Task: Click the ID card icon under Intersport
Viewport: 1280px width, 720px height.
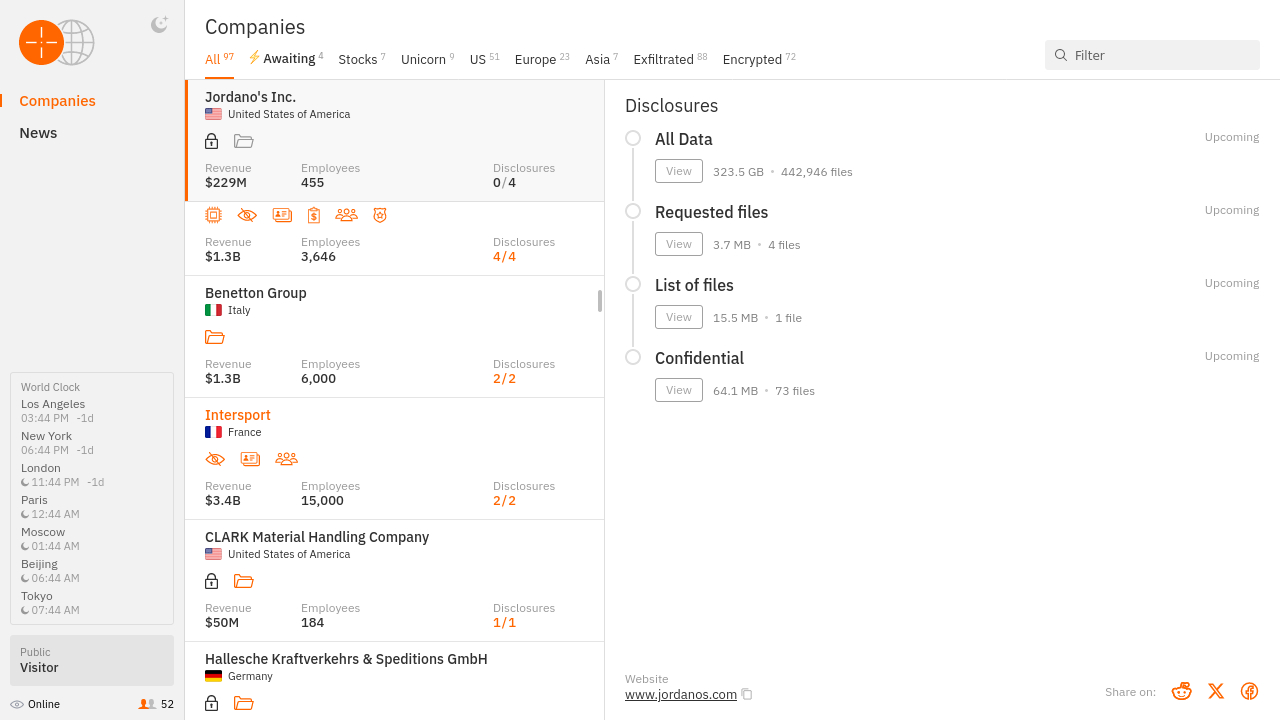Action: coord(250,459)
